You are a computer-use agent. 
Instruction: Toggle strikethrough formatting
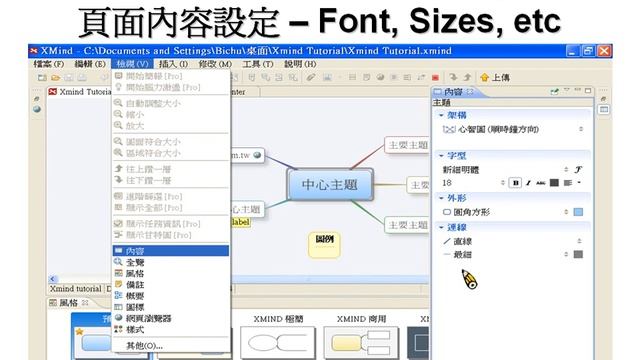[541, 183]
